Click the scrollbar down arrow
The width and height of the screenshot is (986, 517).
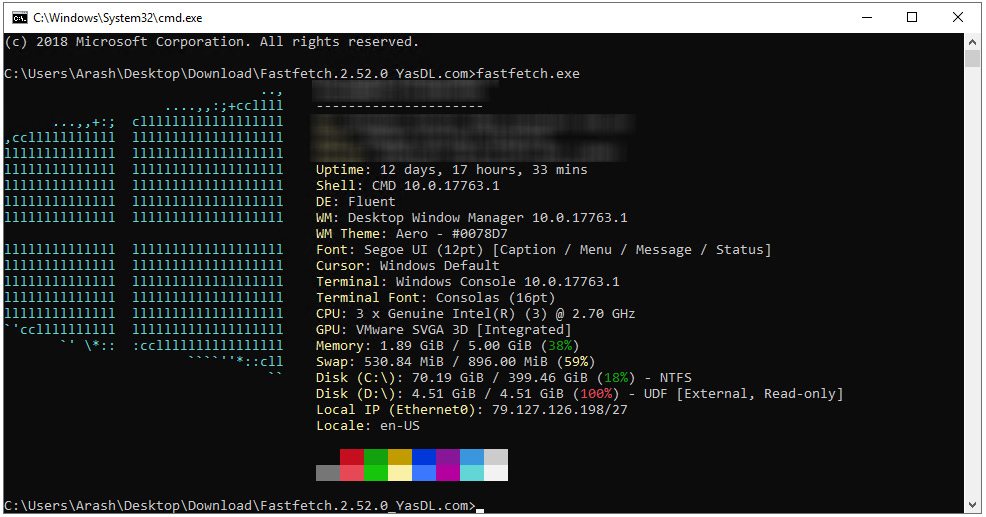coord(972,505)
